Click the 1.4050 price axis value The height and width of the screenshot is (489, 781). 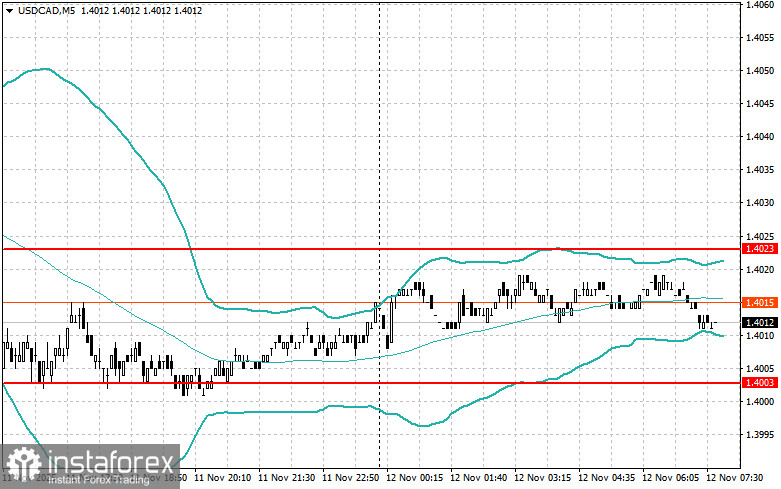pyautogui.click(x=760, y=71)
